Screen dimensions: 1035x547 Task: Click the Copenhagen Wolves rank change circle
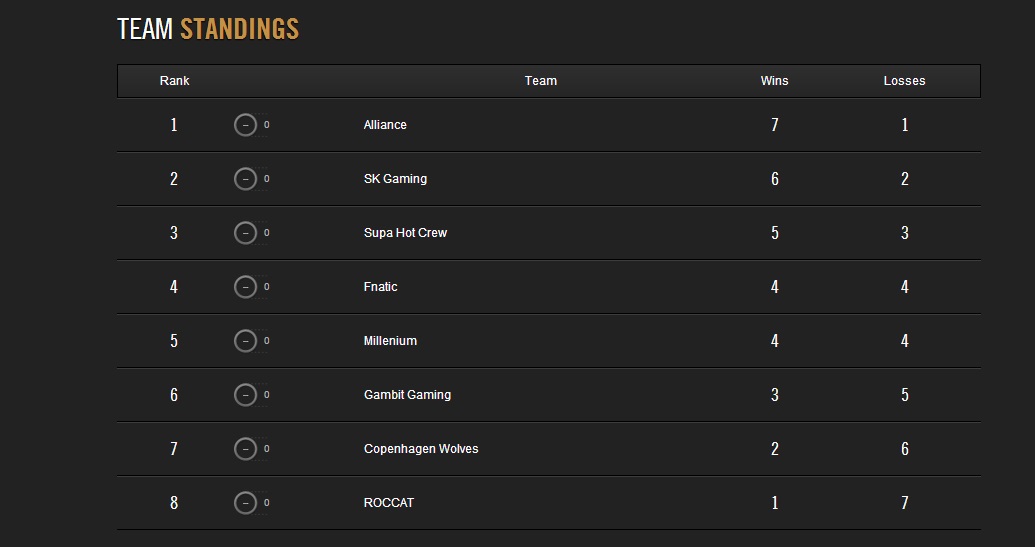[245, 449]
